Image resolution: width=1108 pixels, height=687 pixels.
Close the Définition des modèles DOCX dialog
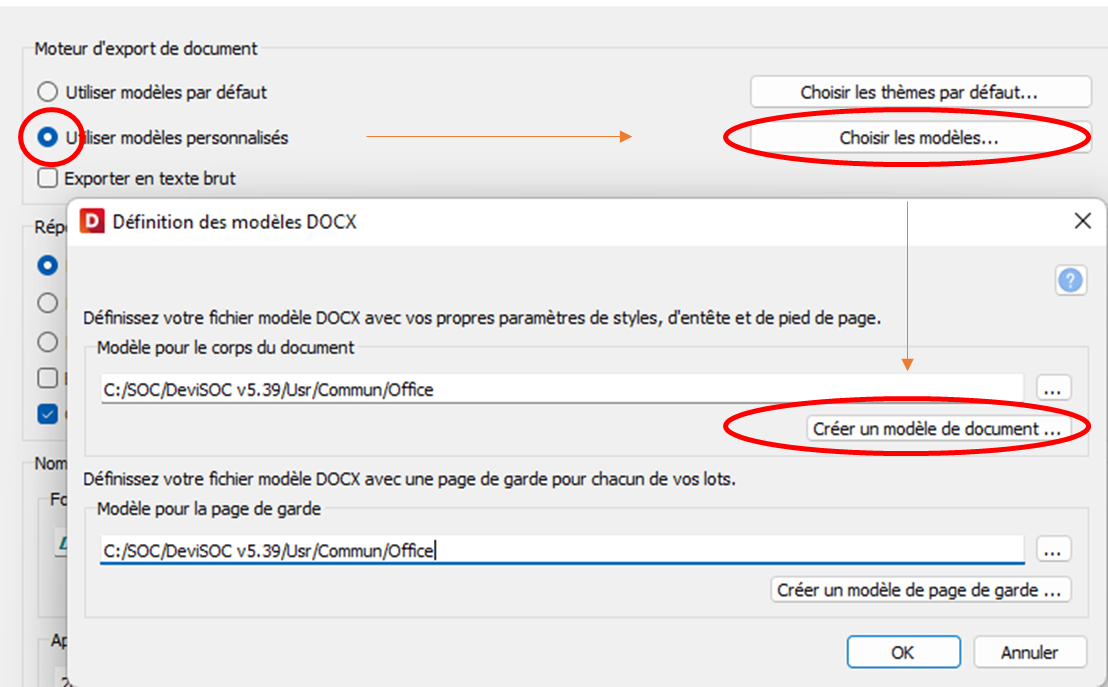pos(1082,221)
